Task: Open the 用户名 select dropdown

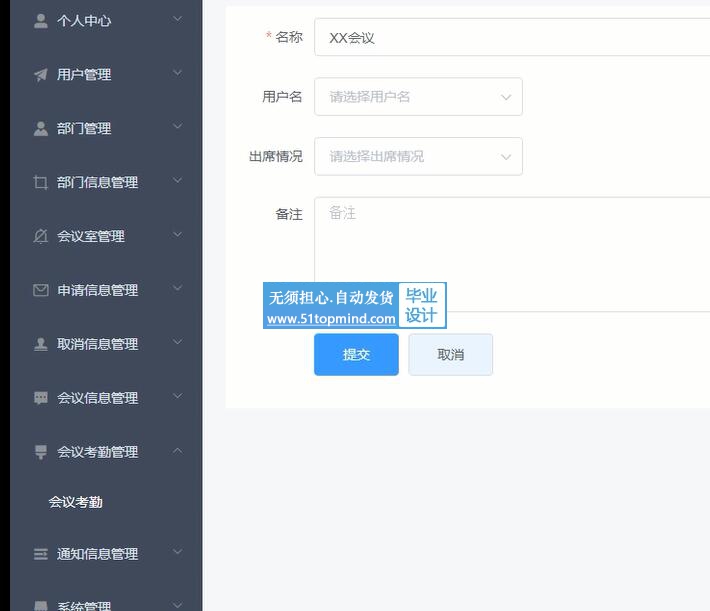Action: click(418, 96)
